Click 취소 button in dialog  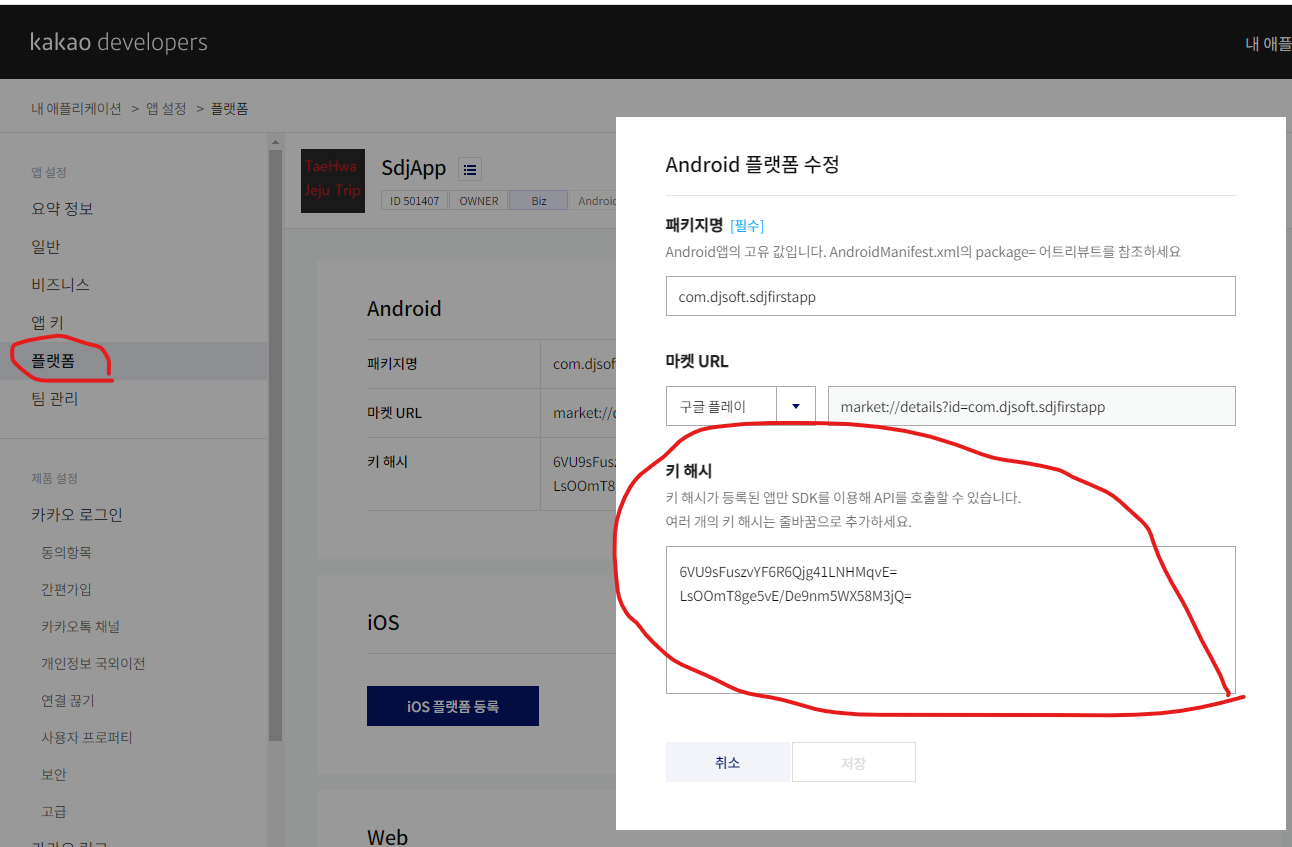pos(728,762)
